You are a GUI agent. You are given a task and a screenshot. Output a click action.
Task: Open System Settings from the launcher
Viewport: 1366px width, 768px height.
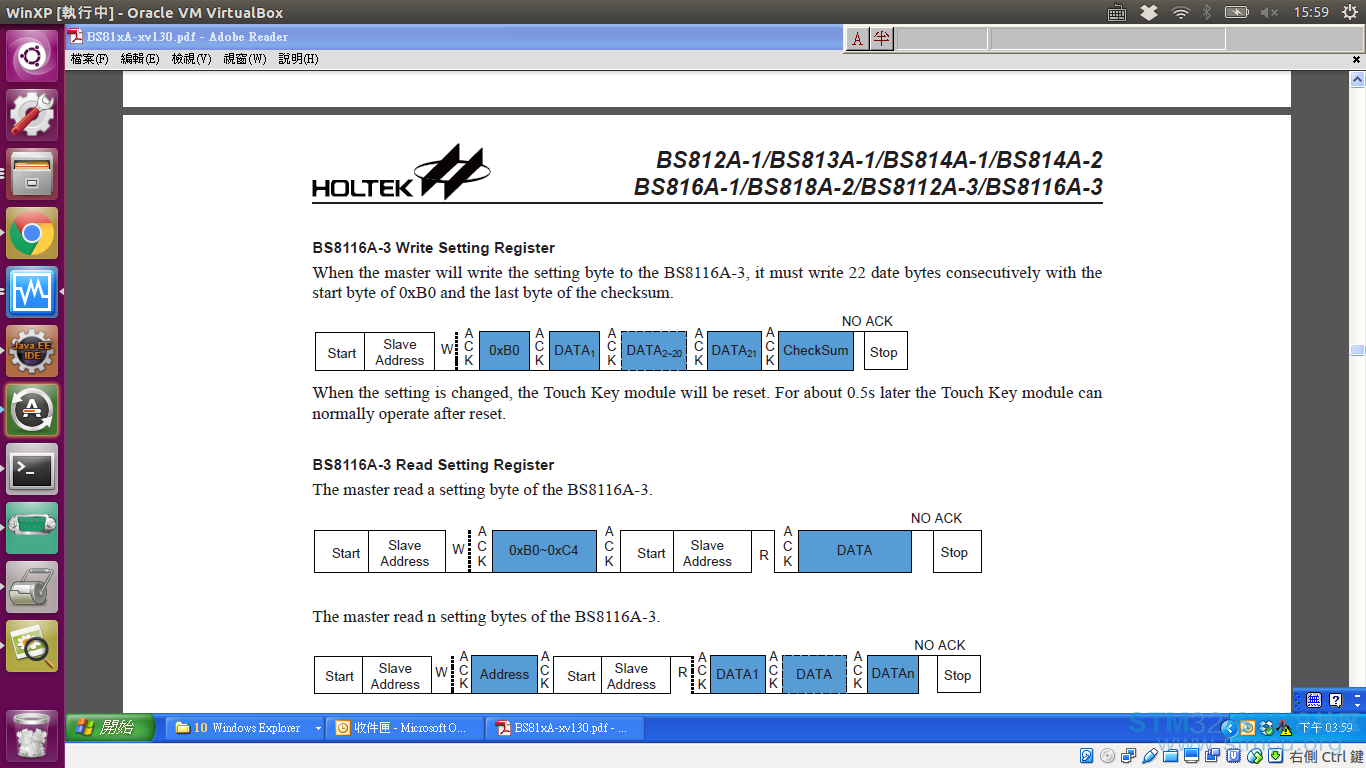tap(32, 115)
